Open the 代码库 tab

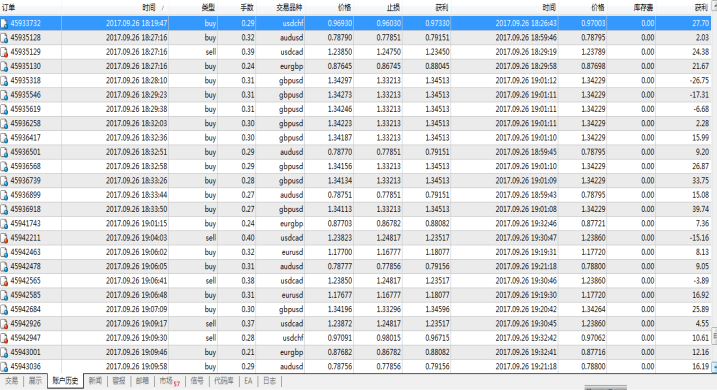click(x=224, y=381)
